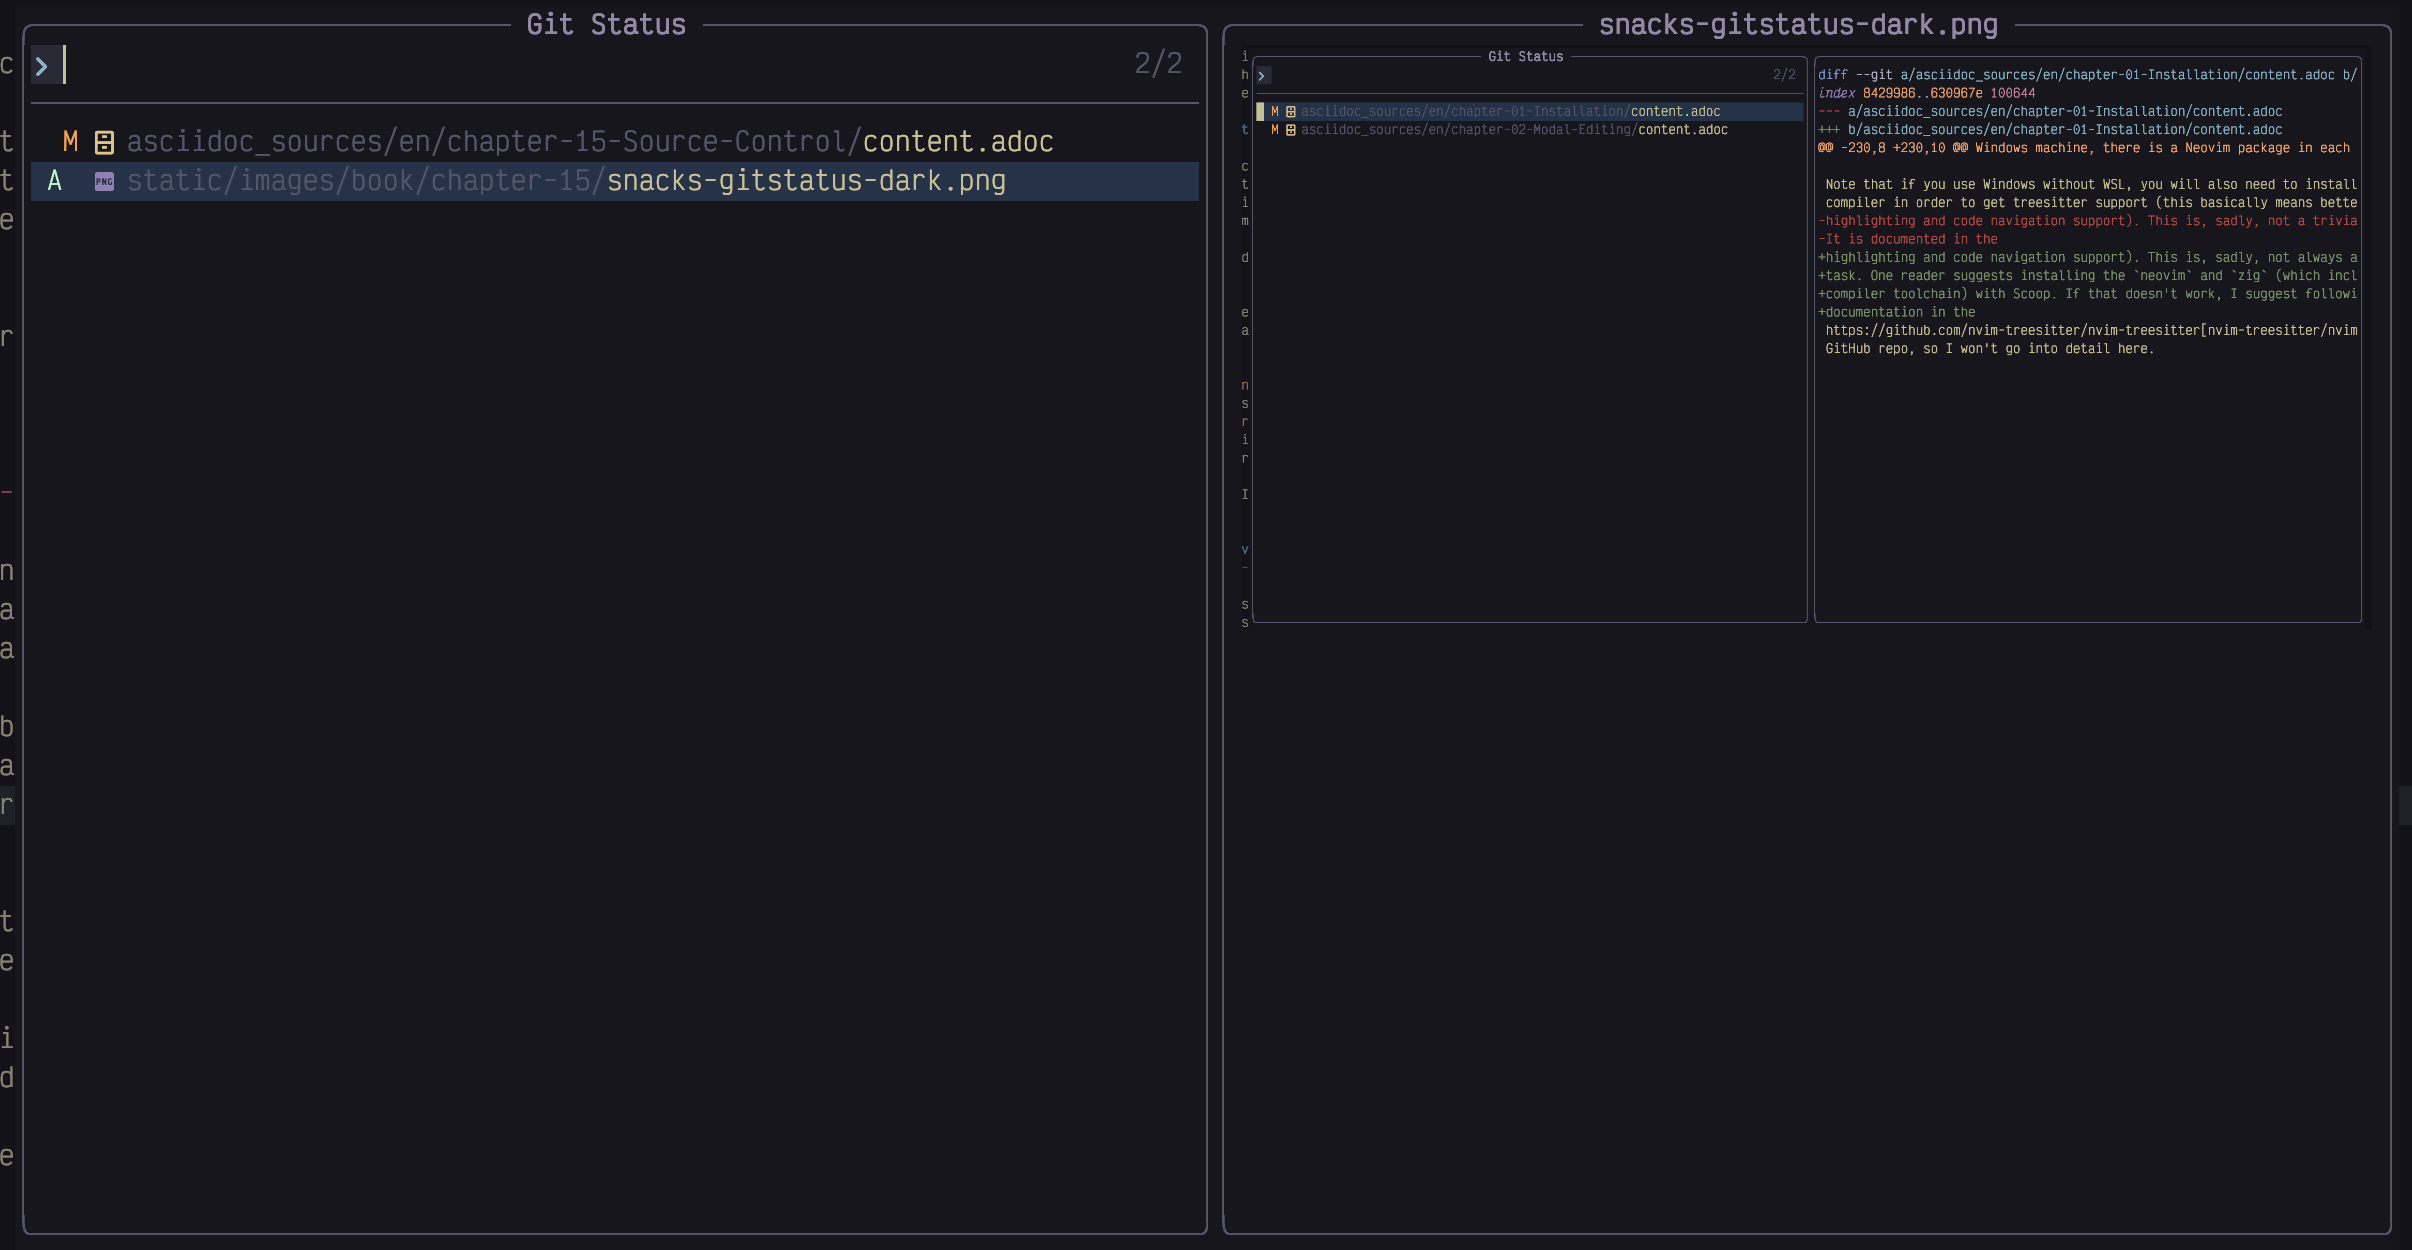Screen dimensions: 2412x1250
Task: Click the large Git Status panel title
Action: coord(606,25)
